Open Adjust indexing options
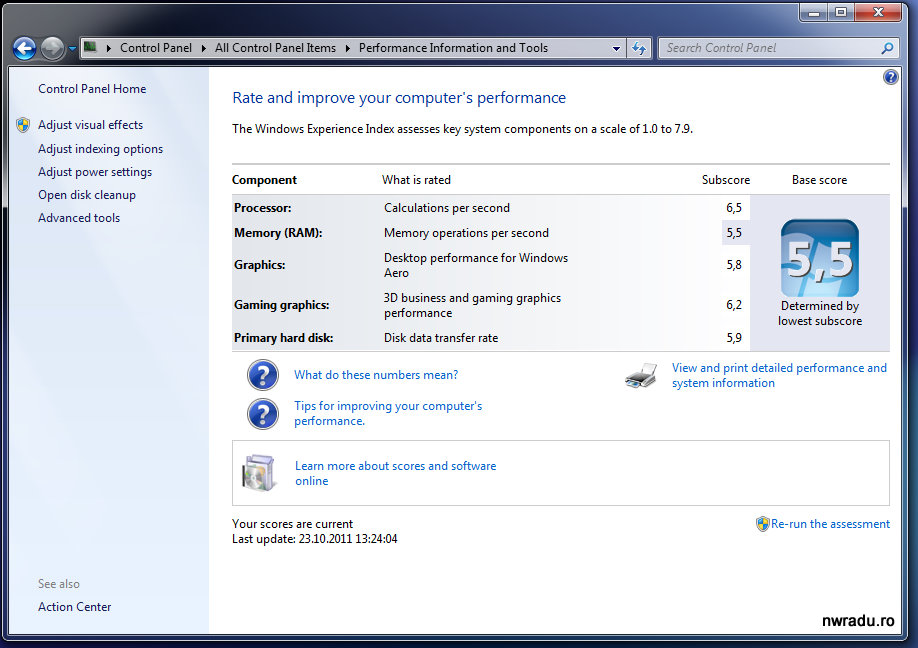This screenshot has width=918, height=648. coord(100,149)
